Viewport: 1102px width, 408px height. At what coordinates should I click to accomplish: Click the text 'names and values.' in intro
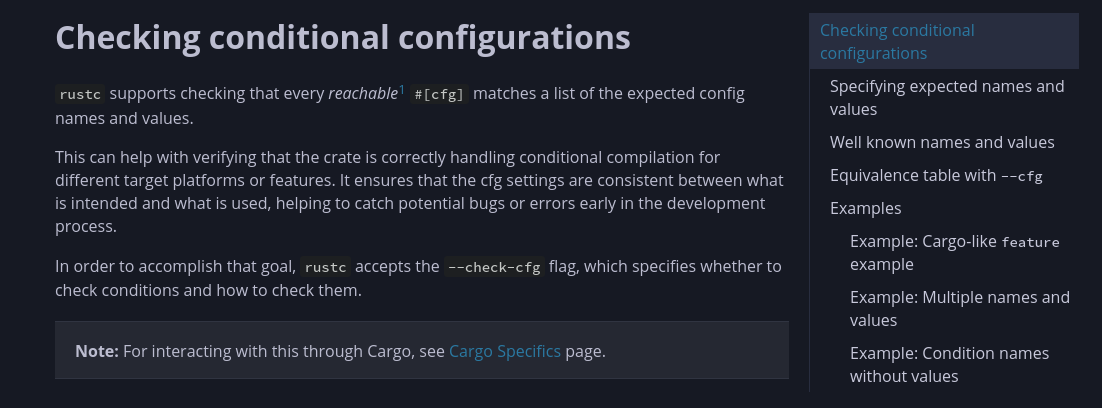[124, 118]
